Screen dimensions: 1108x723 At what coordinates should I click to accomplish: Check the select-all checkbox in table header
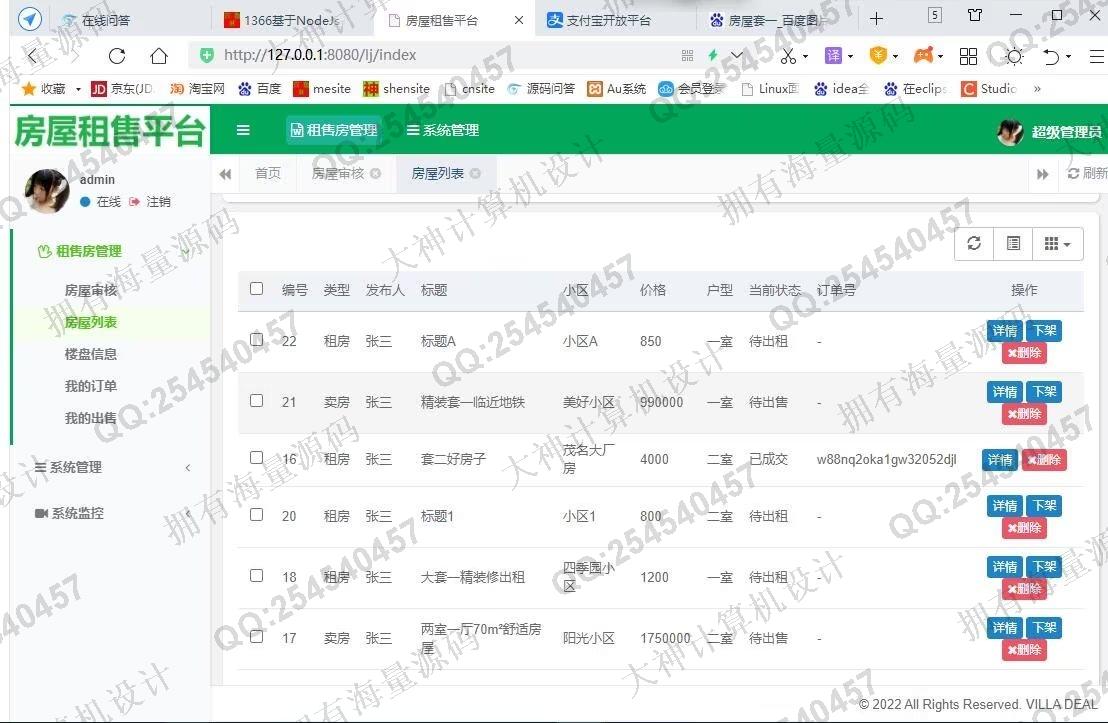257,289
